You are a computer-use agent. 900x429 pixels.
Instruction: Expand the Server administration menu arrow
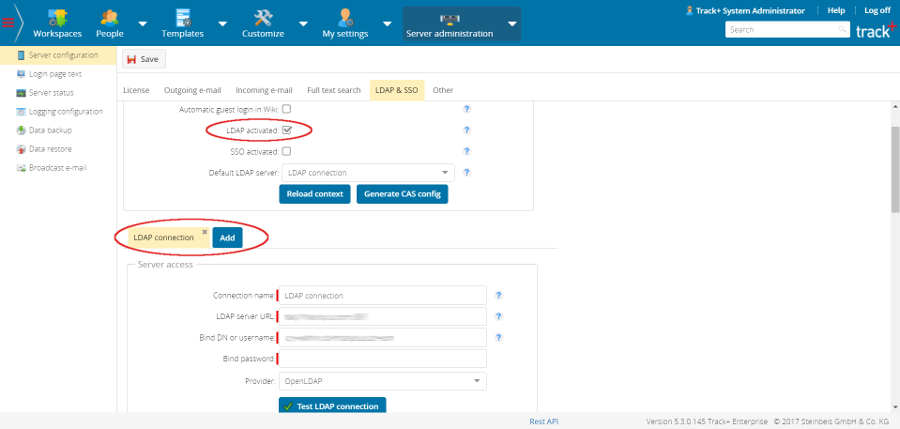click(512, 24)
